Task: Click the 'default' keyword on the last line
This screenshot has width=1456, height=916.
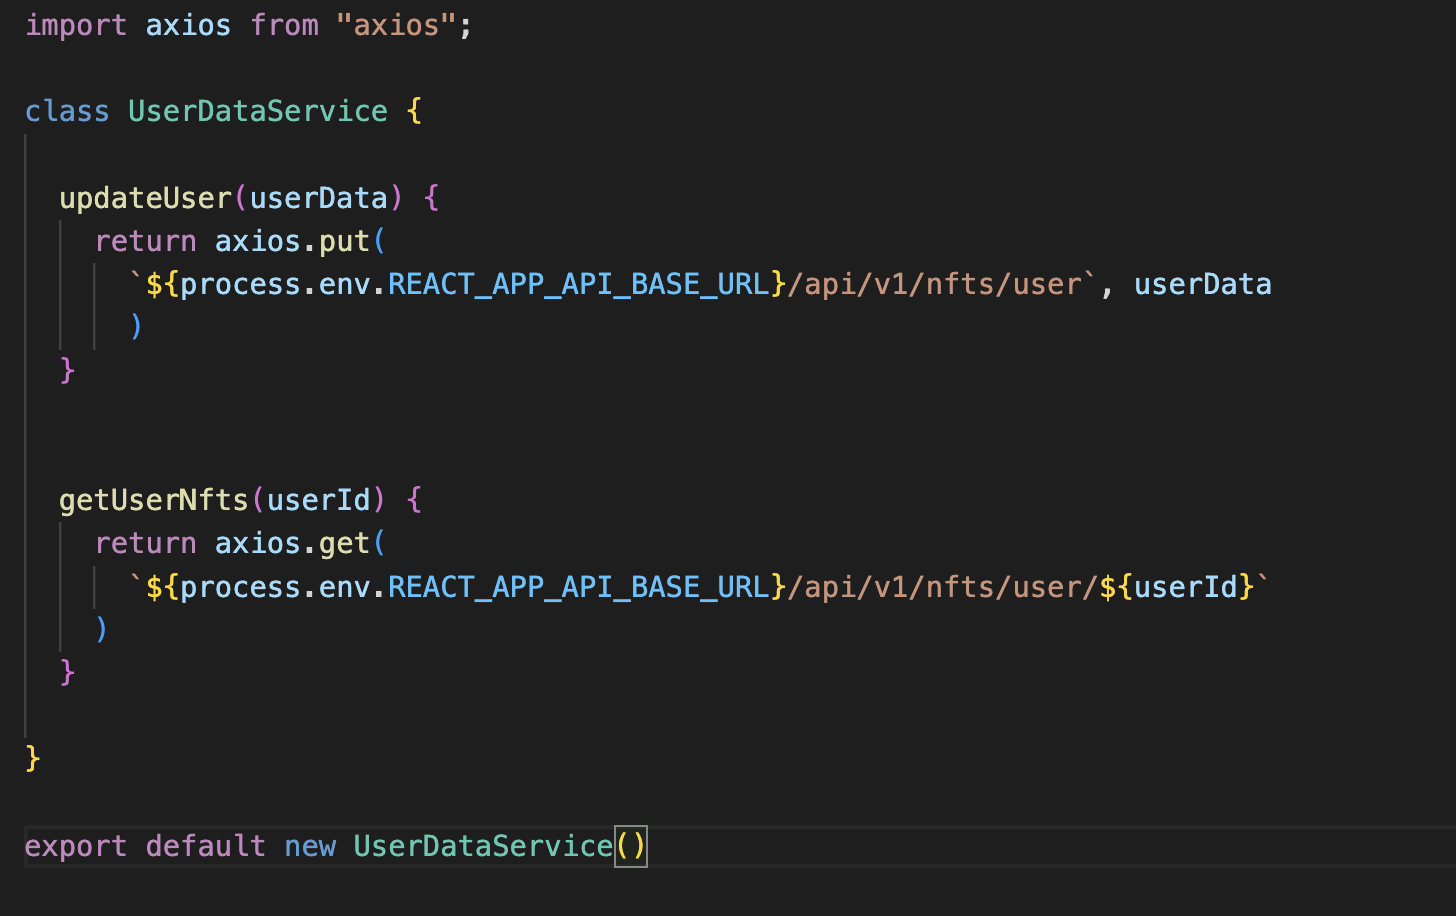Action: [x=205, y=846]
